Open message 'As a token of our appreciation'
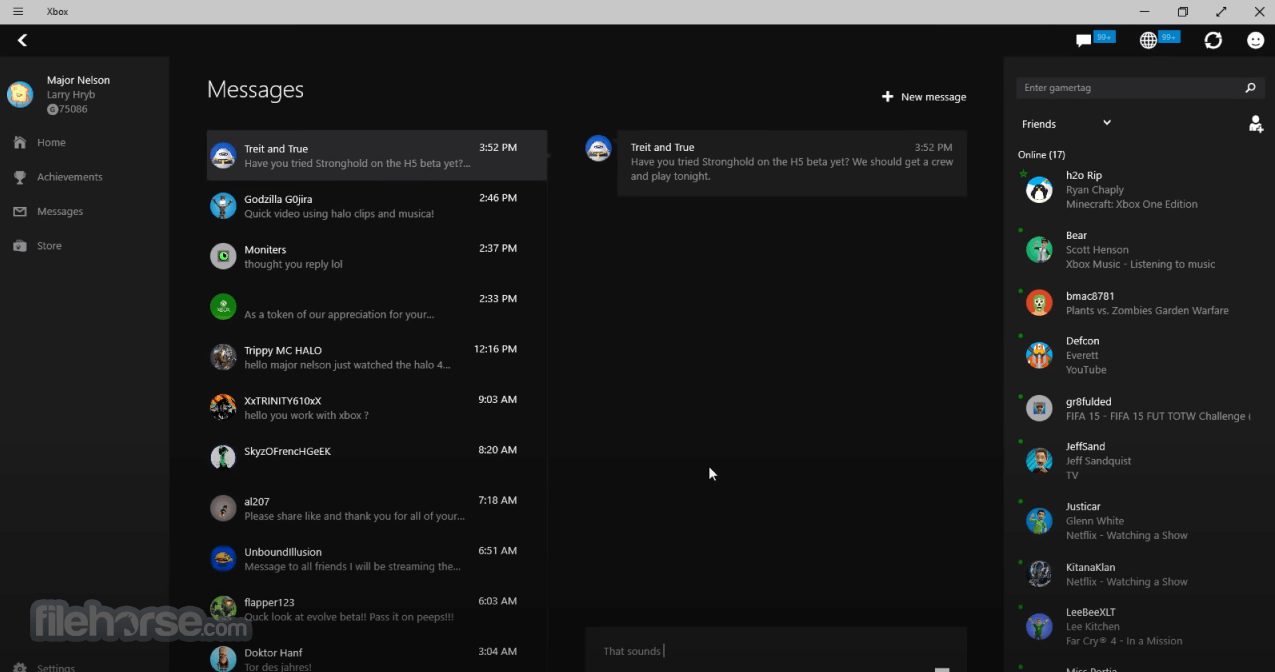 coord(377,306)
